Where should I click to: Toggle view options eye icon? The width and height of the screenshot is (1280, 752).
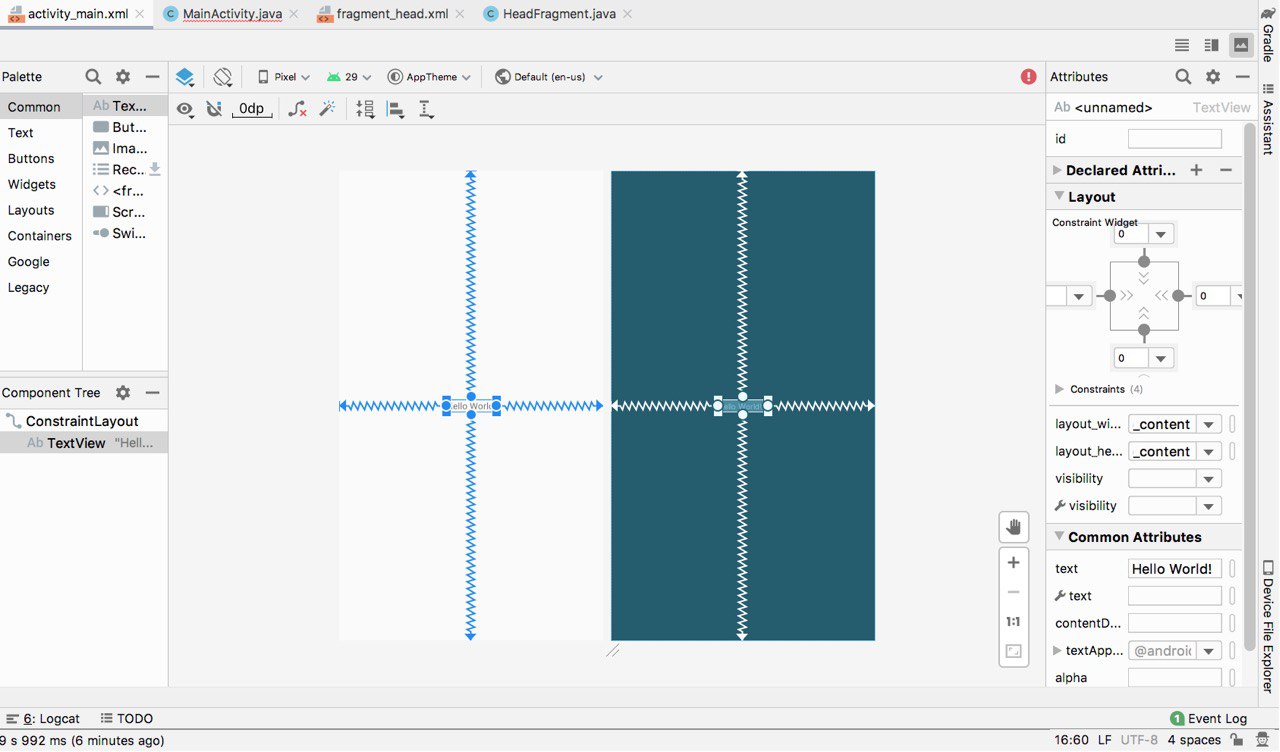pos(185,109)
